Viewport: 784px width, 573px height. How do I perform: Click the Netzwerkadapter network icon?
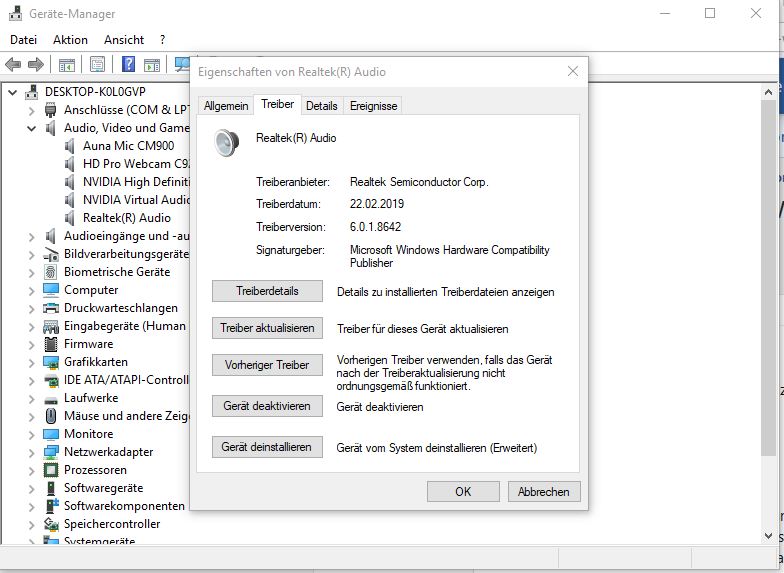pos(50,452)
